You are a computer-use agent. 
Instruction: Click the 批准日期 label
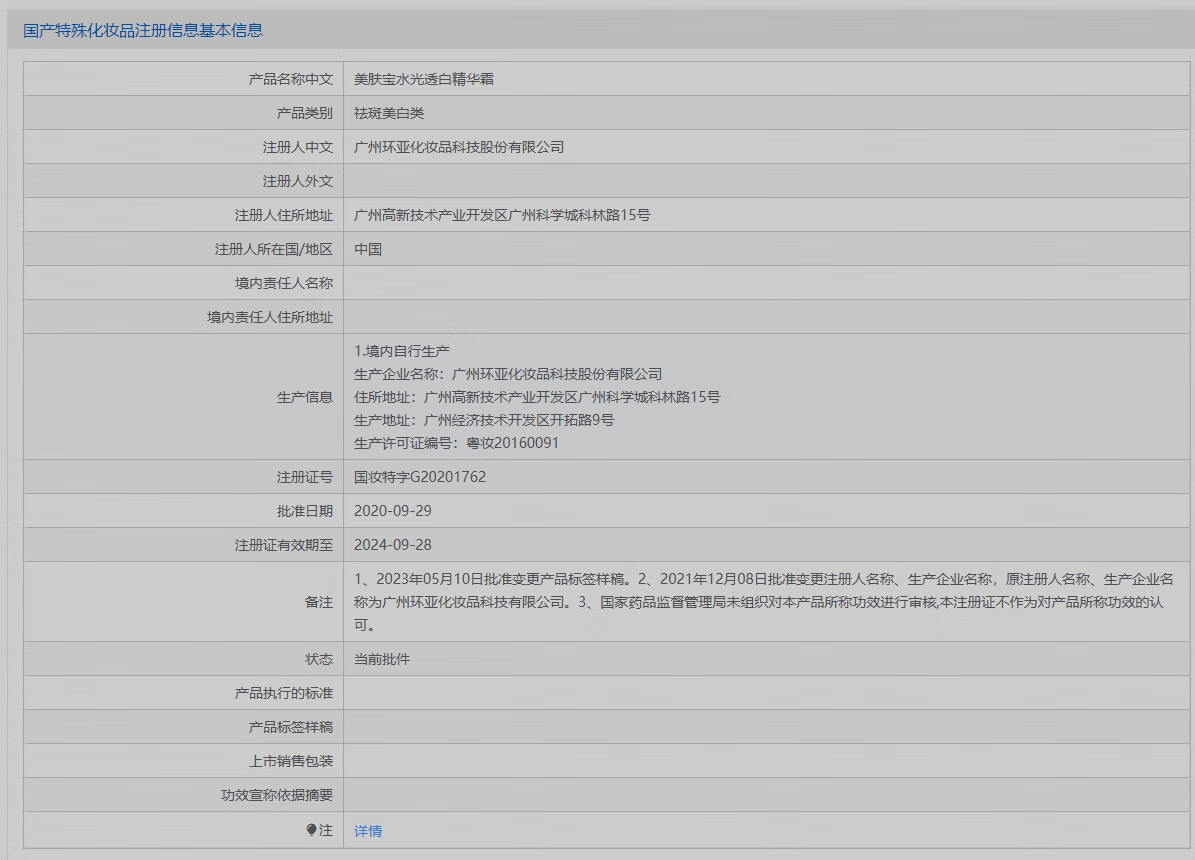[x=305, y=511]
